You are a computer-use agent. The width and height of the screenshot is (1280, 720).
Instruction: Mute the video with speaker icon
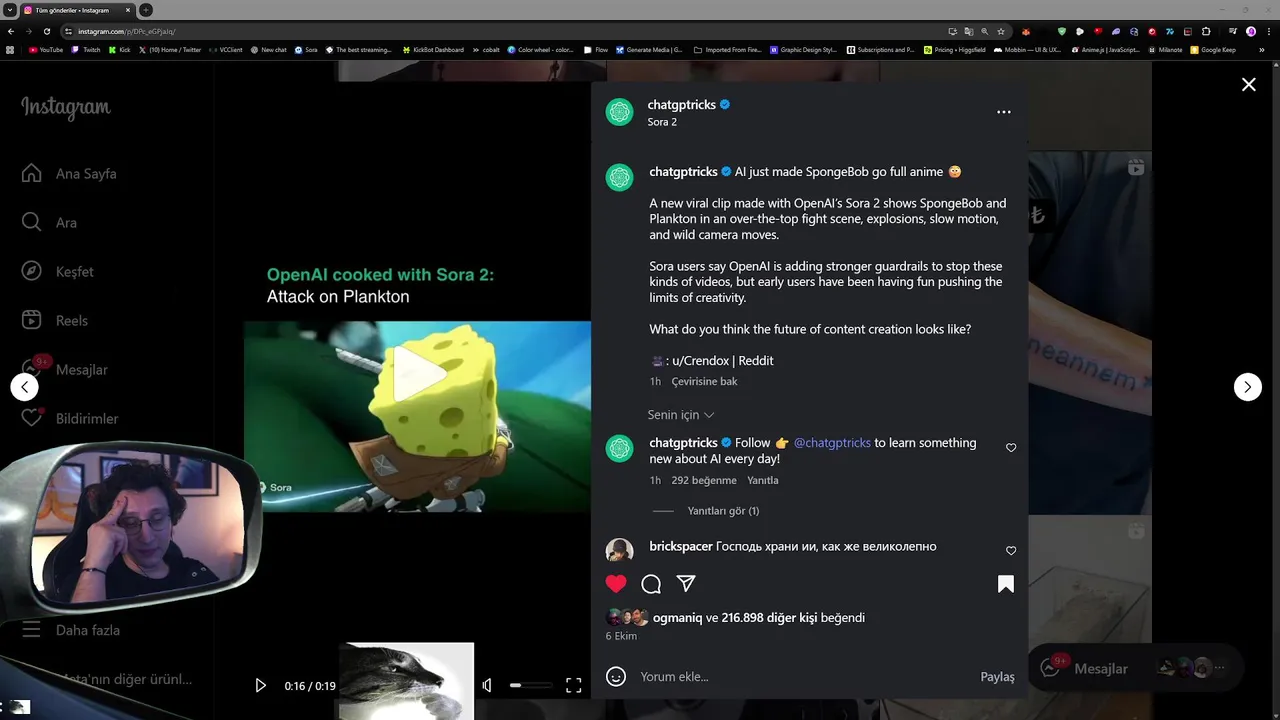click(x=487, y=685)
